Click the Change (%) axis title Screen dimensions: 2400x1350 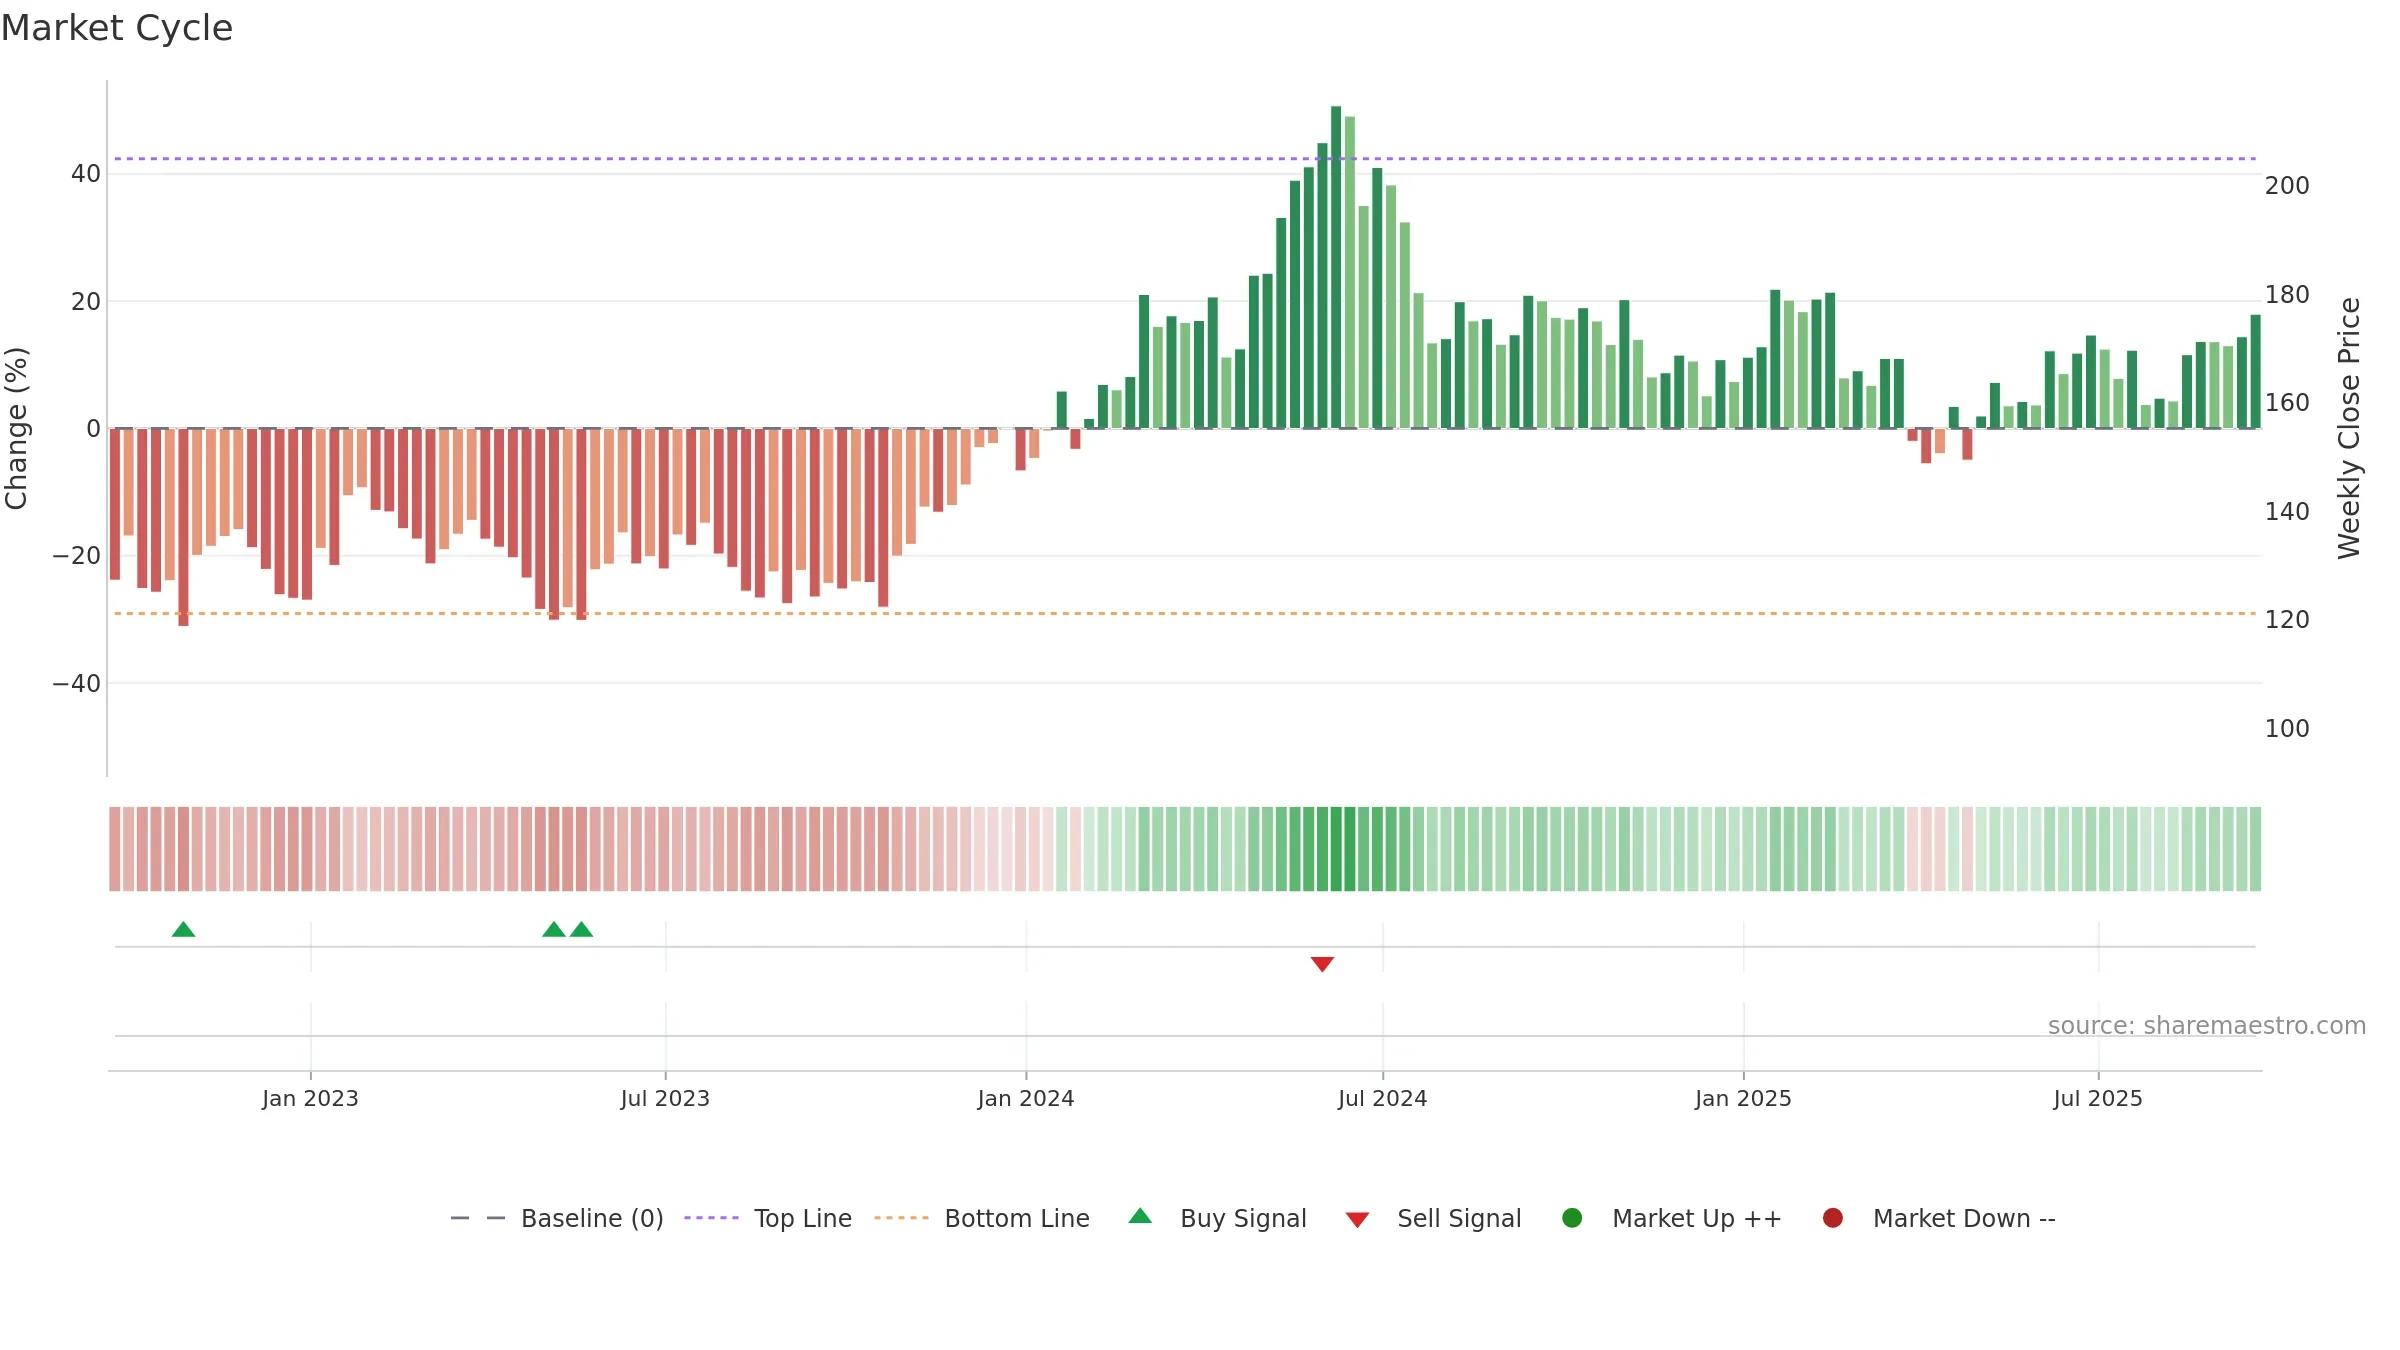17,428
